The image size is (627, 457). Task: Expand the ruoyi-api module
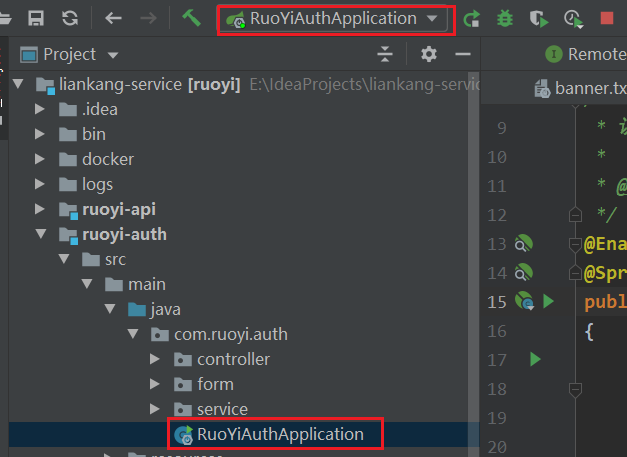coord(39,209)
